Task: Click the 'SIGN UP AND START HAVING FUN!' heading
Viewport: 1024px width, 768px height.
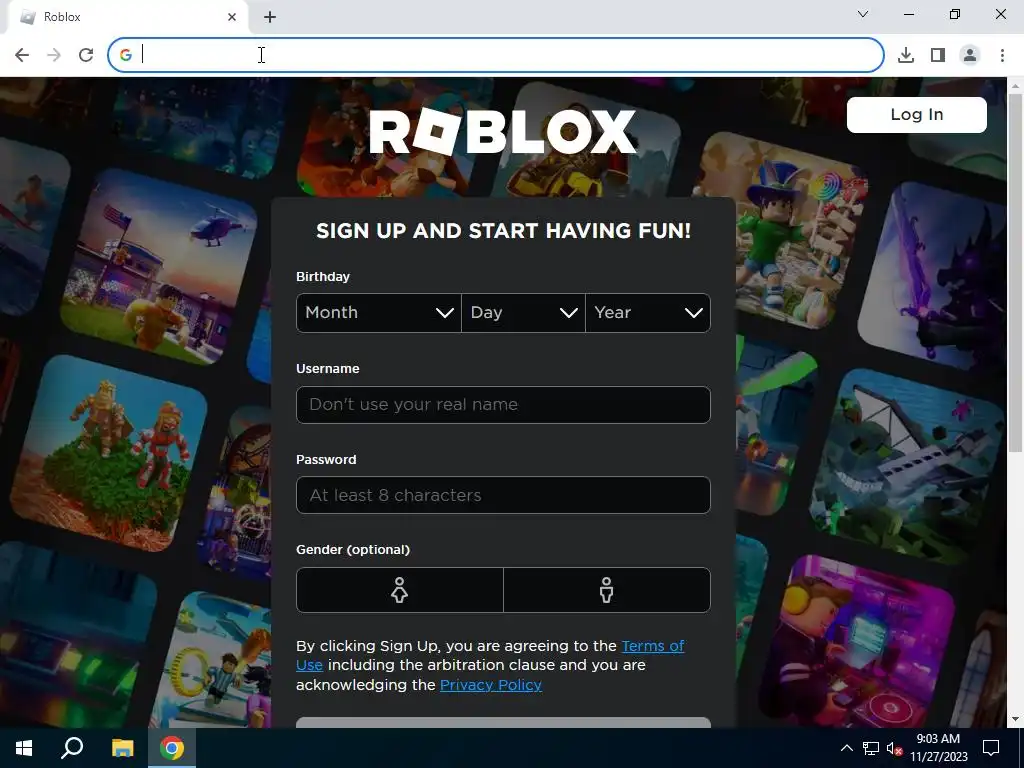Action: [x=504, y=231]
